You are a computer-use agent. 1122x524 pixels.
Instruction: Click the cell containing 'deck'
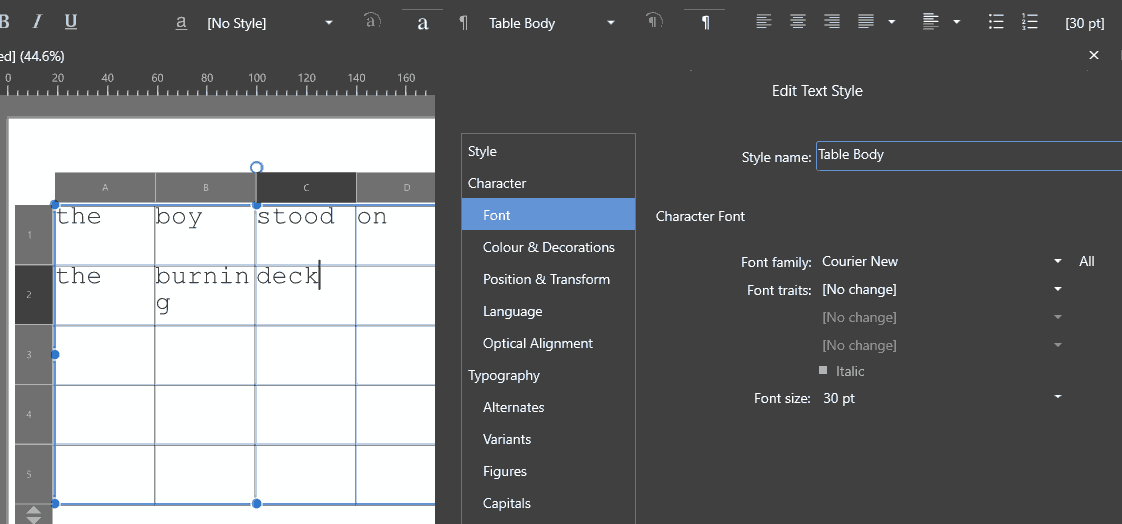306,295
